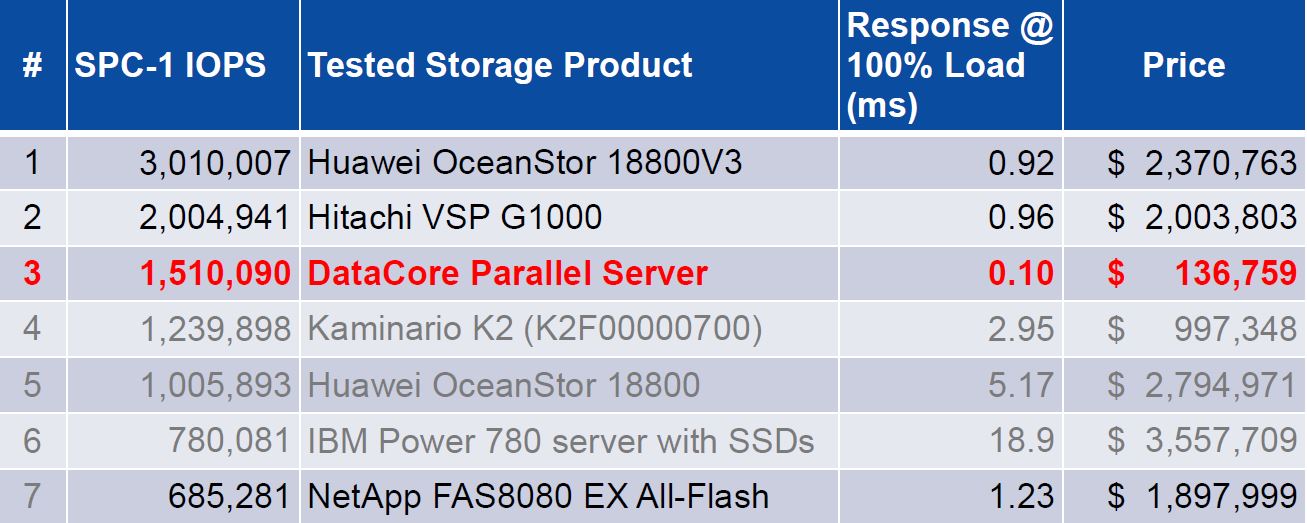Viewport: 1307px width, 523px height.
Task: Click row number 5 cell
Action: (32, 385)
